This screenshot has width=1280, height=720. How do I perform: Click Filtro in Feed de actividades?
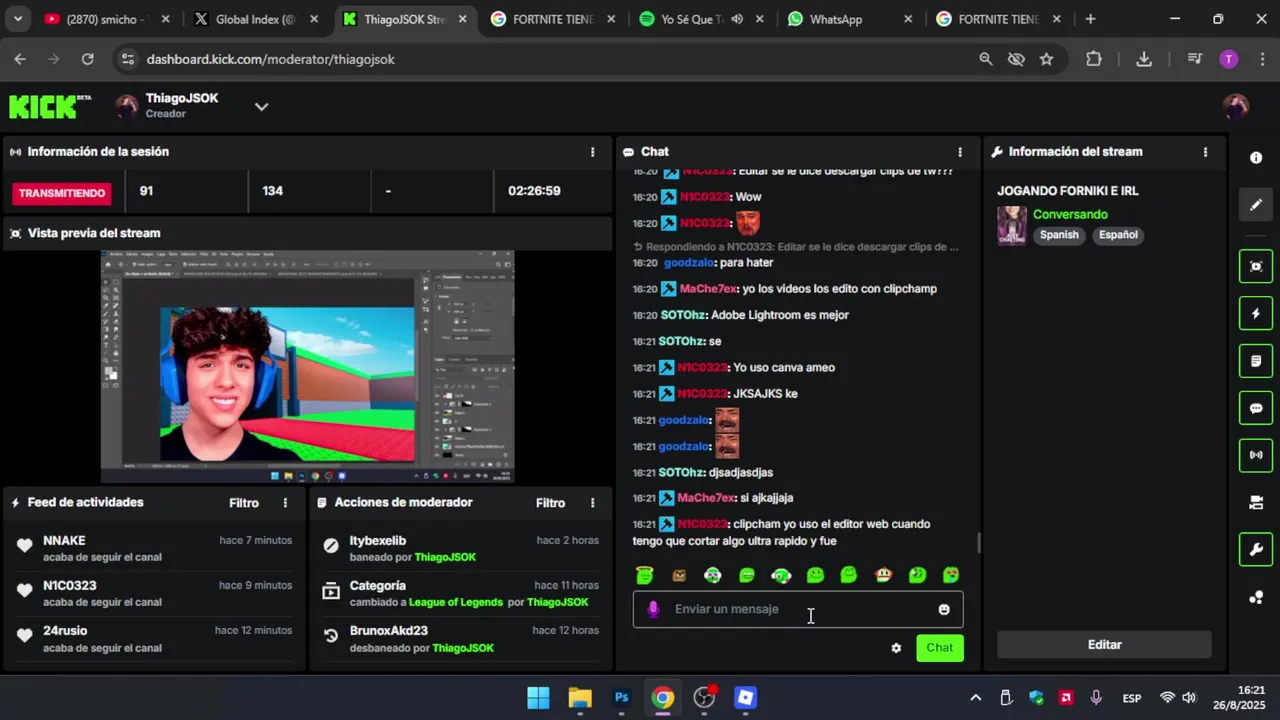pyautogui.click(x=244, y=503)
